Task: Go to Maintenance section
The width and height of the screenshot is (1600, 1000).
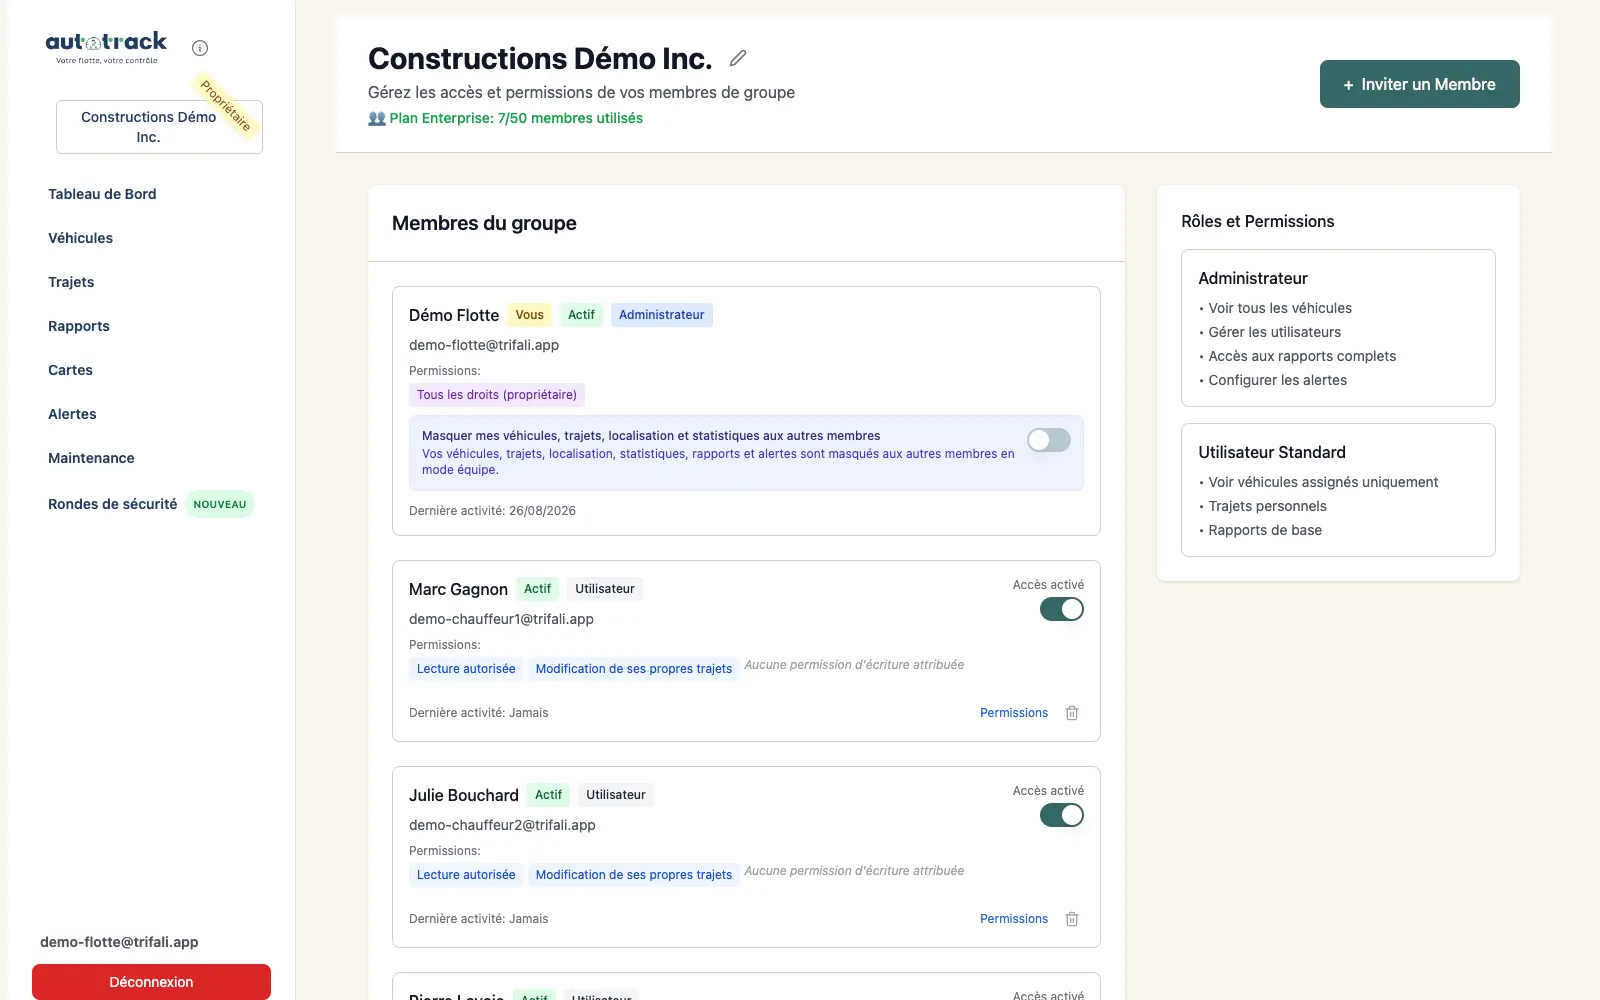Action: point(91,458)
